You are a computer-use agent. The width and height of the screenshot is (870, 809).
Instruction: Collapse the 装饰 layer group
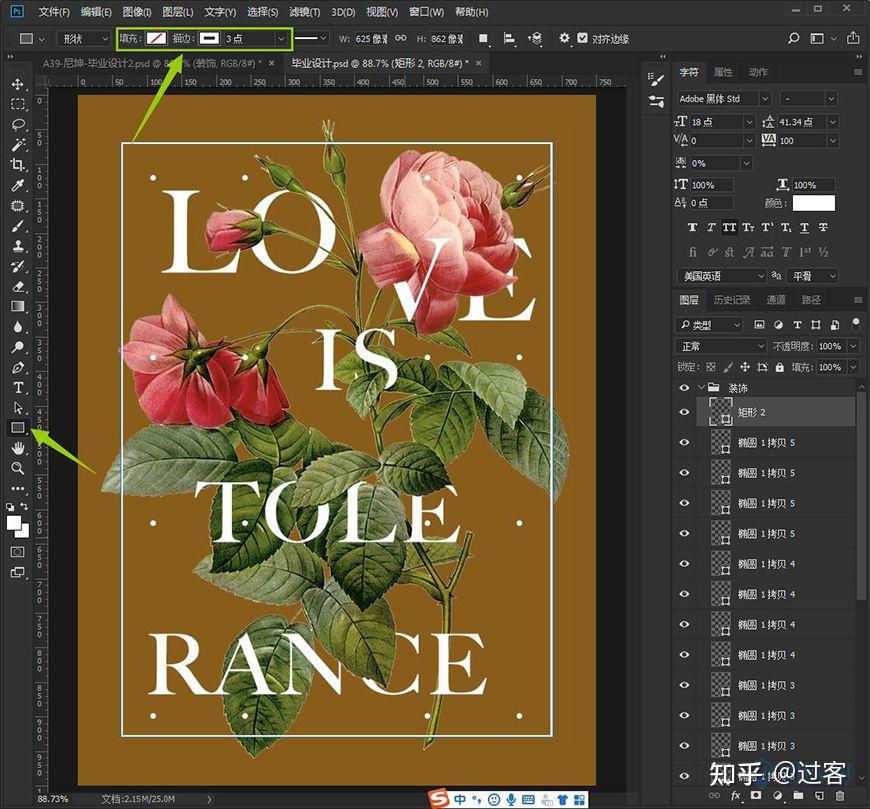coord(701,387)
